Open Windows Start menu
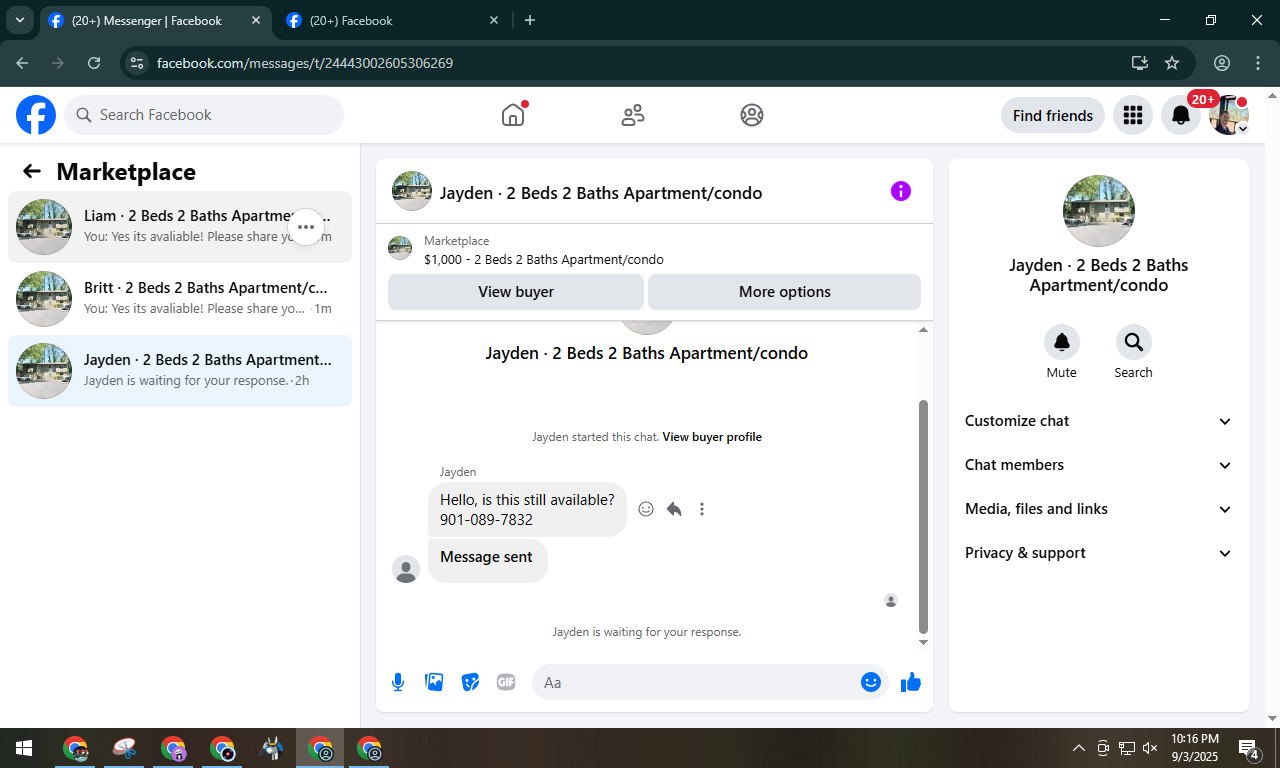 click(x=24, y=748)
